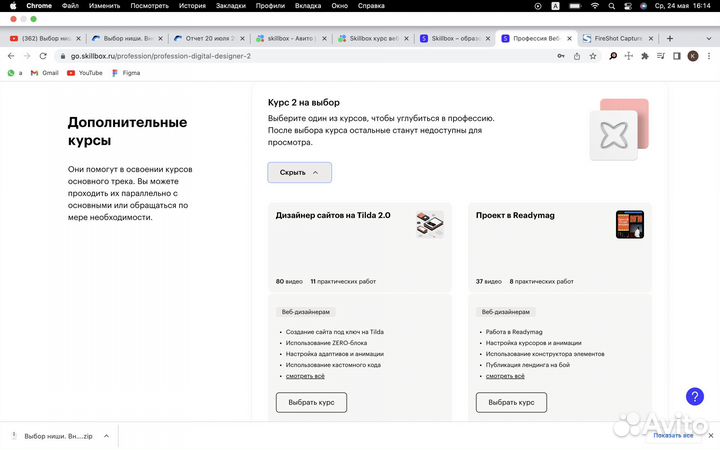Switch to the Skillbox курс веб tab

point(373,39)
